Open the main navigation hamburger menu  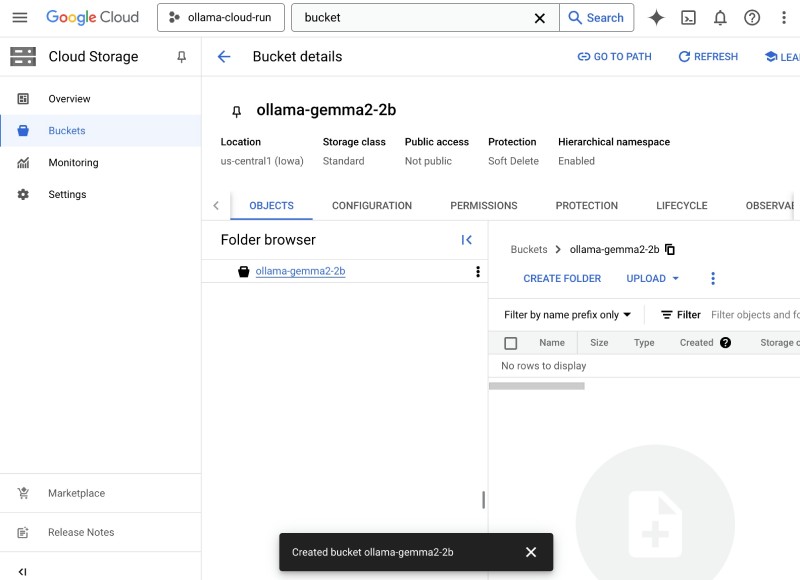pos(20,18)
